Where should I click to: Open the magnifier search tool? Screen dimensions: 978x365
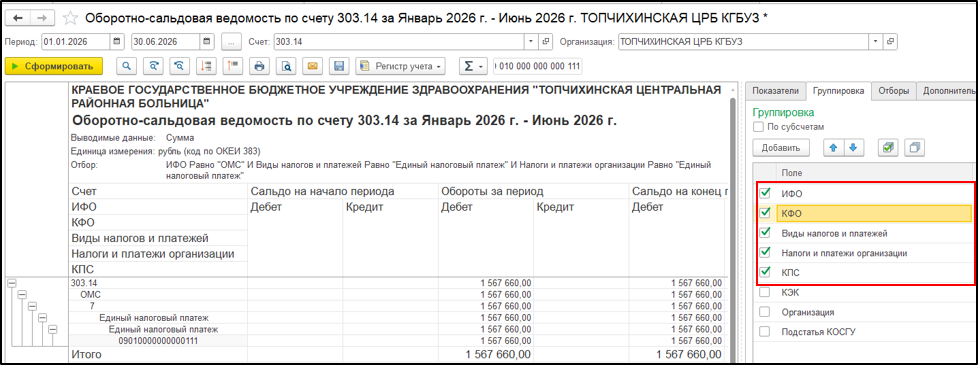coord(127,66)
